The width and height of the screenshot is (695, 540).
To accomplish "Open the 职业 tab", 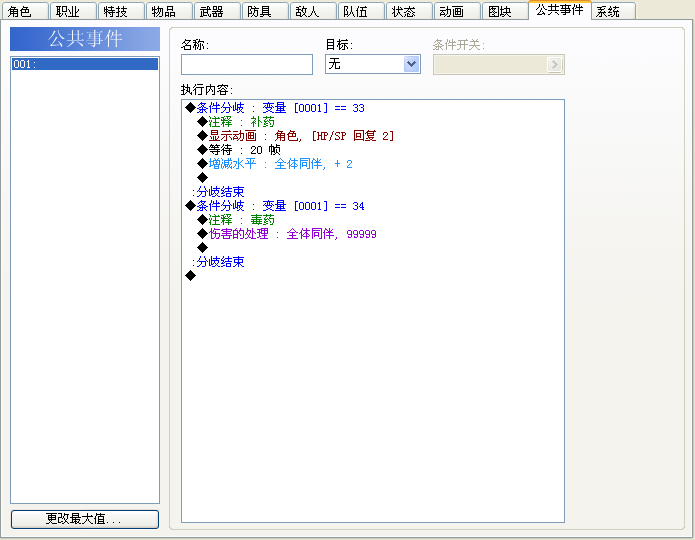I will [73, 11].
